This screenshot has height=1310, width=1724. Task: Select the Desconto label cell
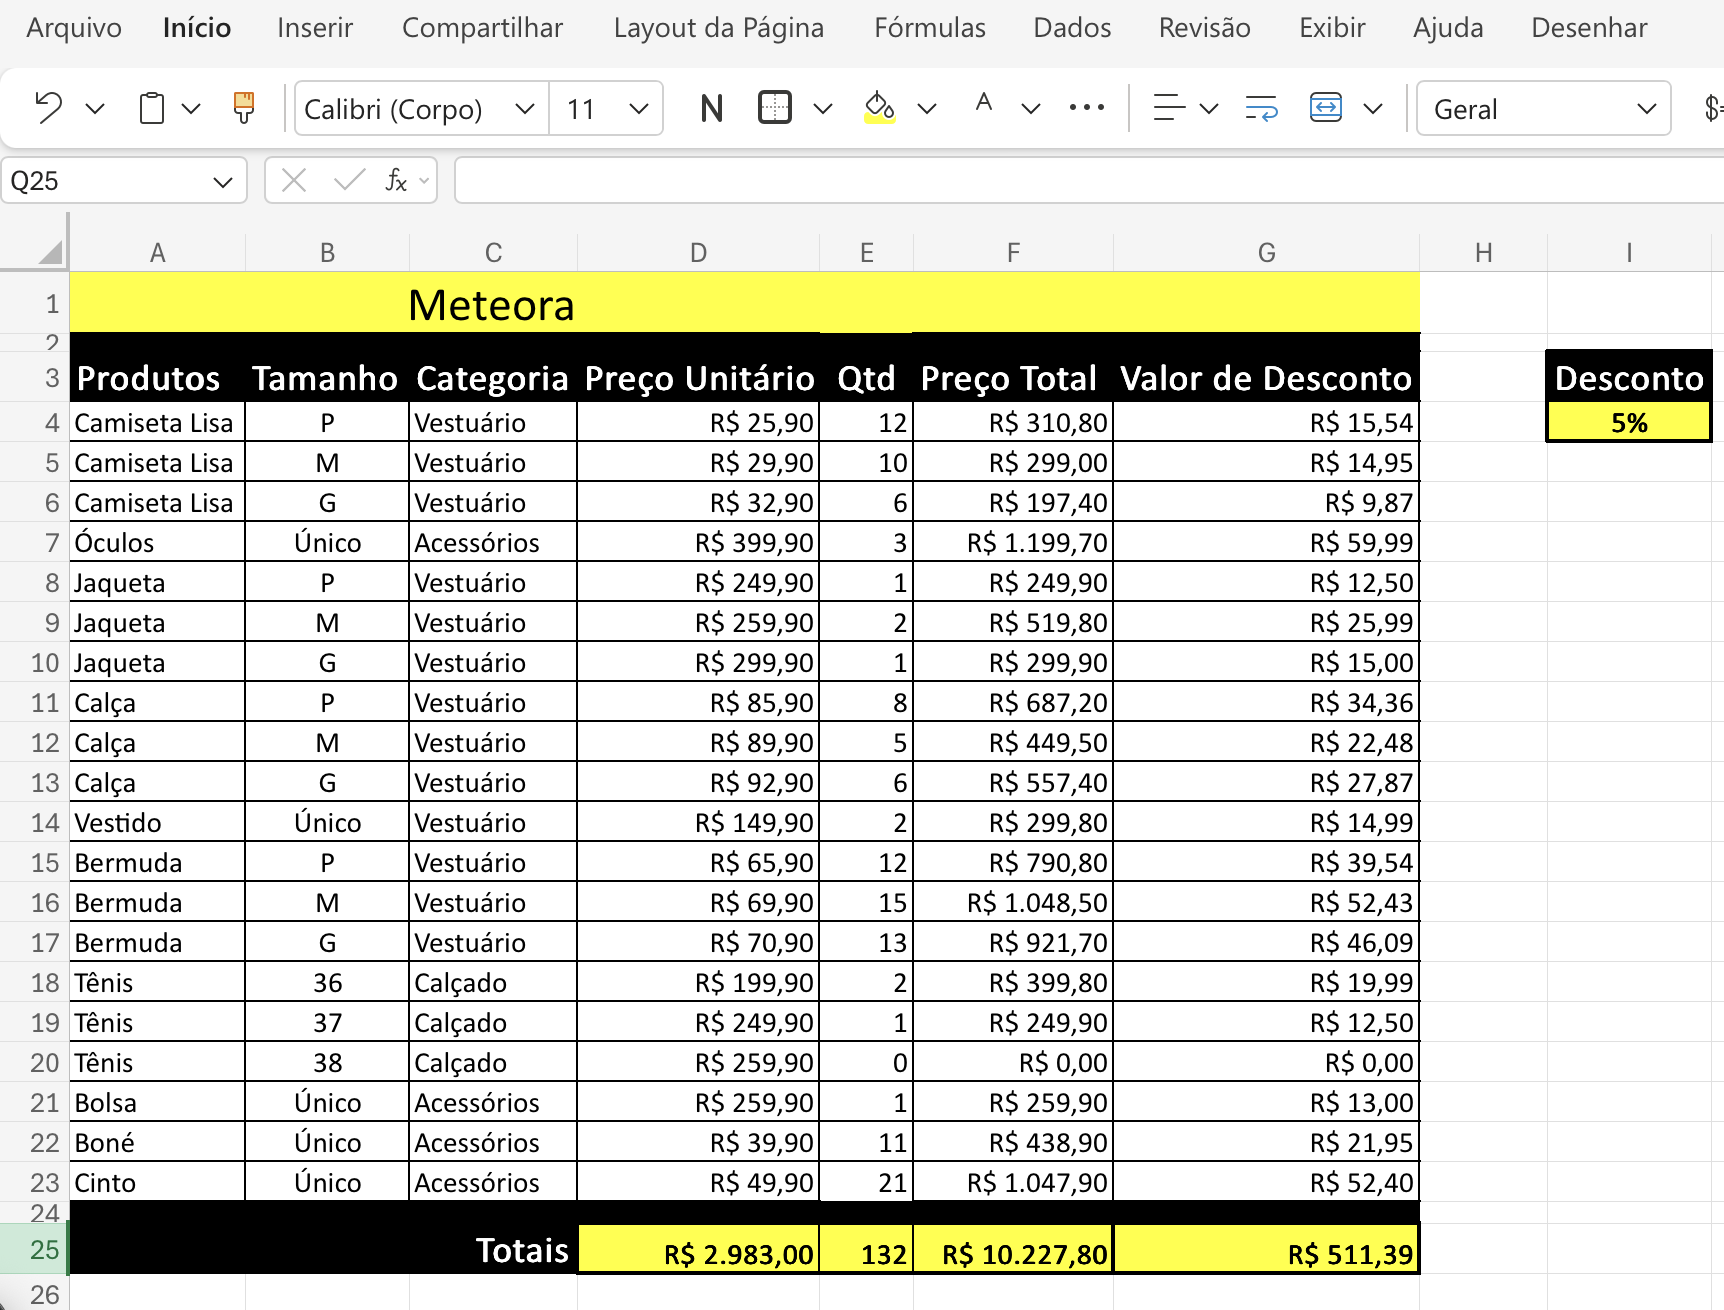pos(1629,378)
